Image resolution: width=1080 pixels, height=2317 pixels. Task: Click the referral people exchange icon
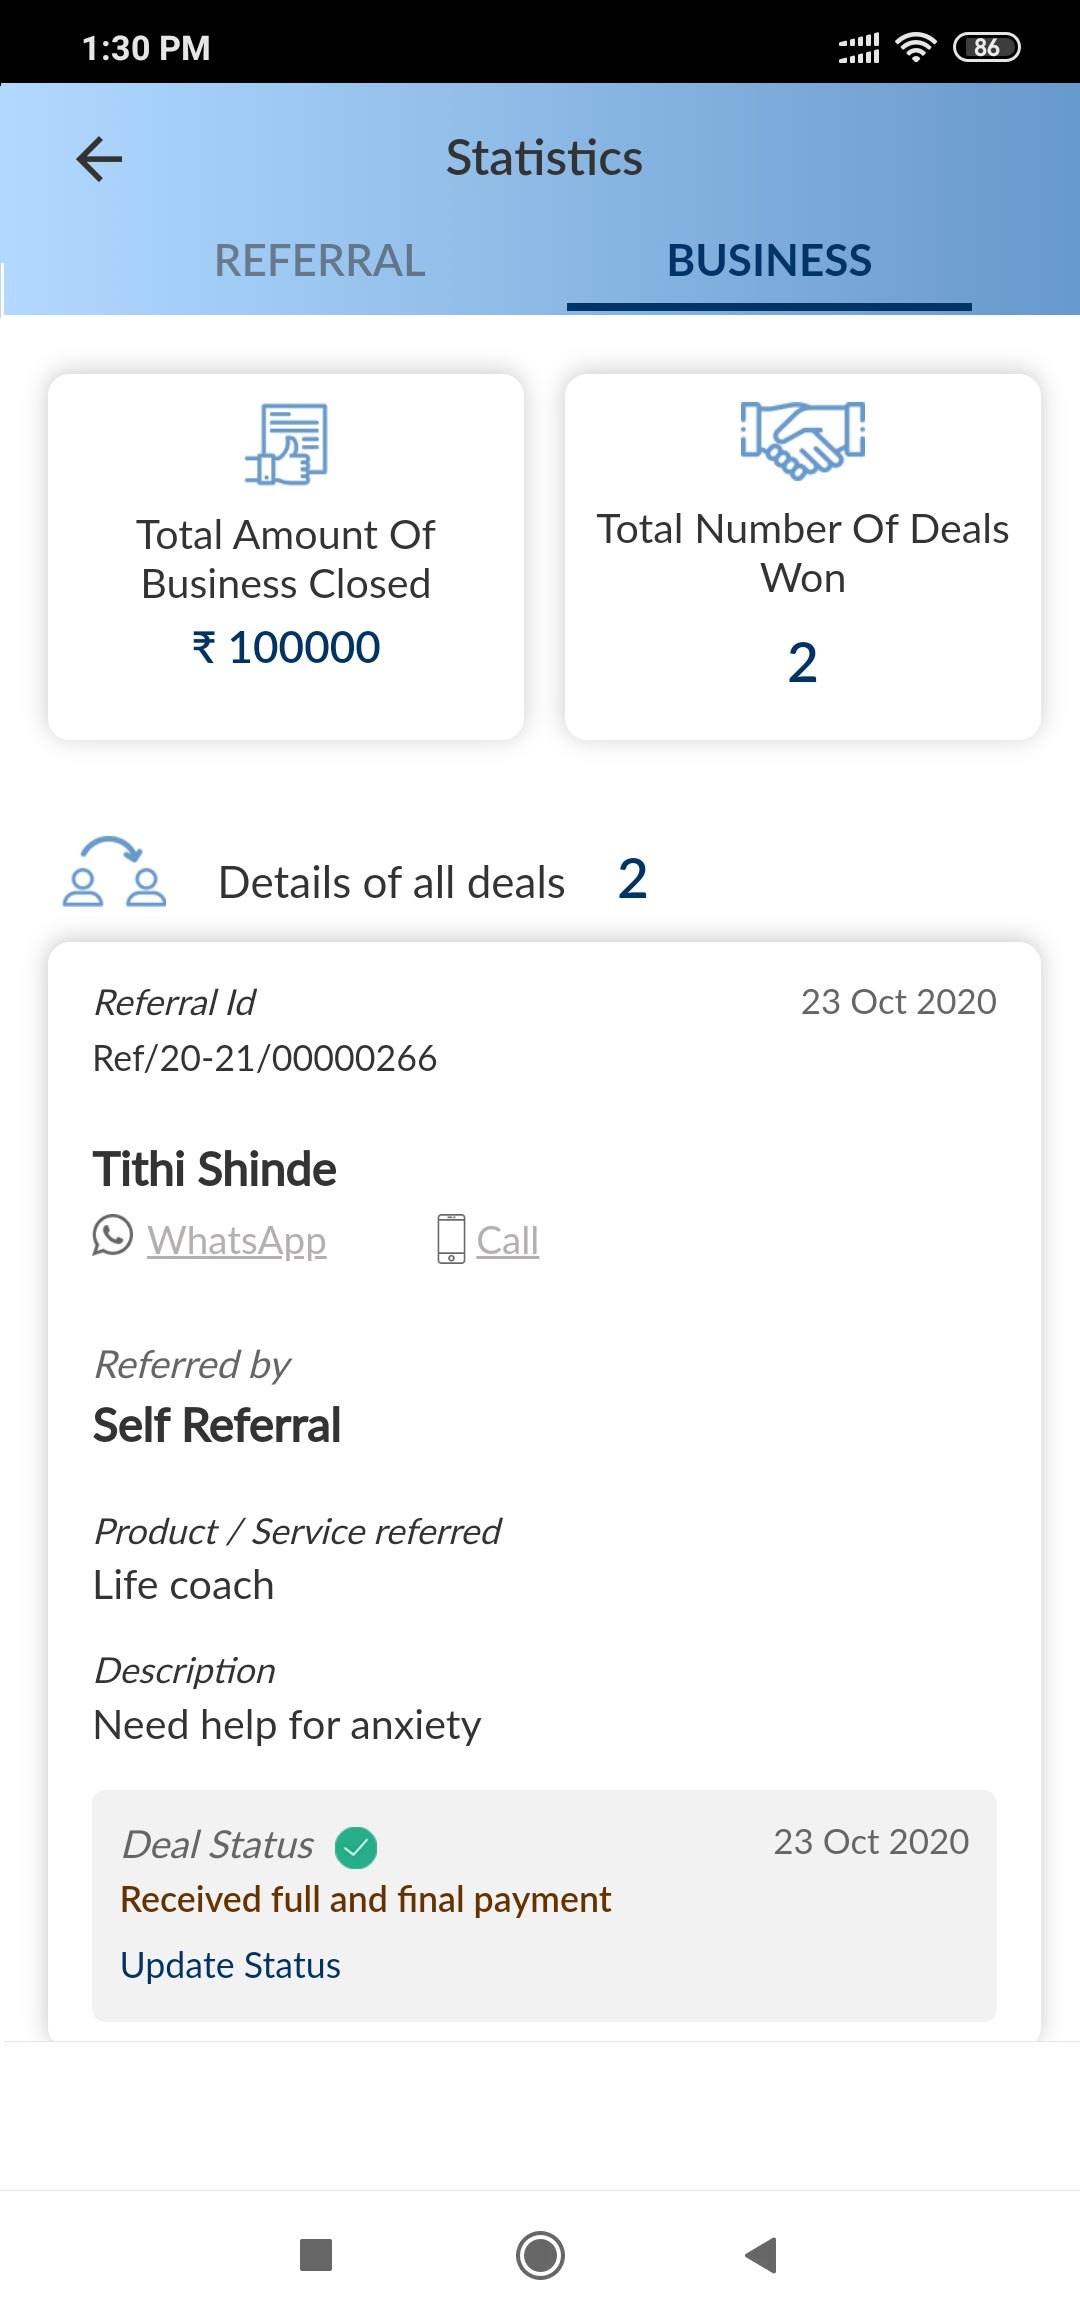coord(114,873)
